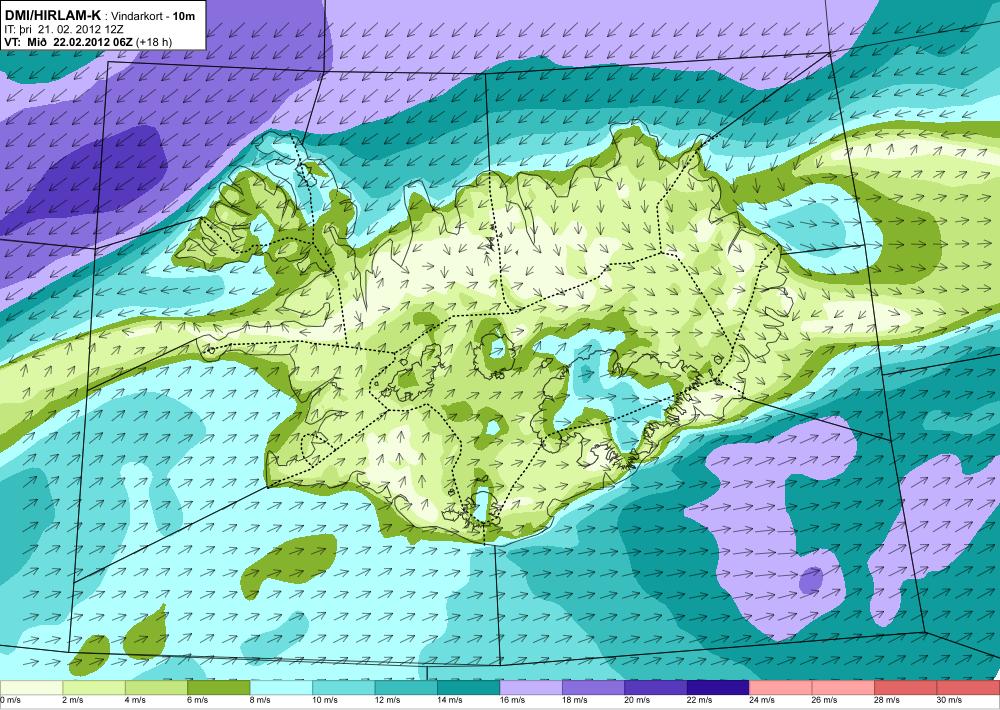Image resolution: width=1000 pixels, height=710 pixels.
Task: Click the 22–24 m/s dark indigo legend swatch
Action: [719, 687]
